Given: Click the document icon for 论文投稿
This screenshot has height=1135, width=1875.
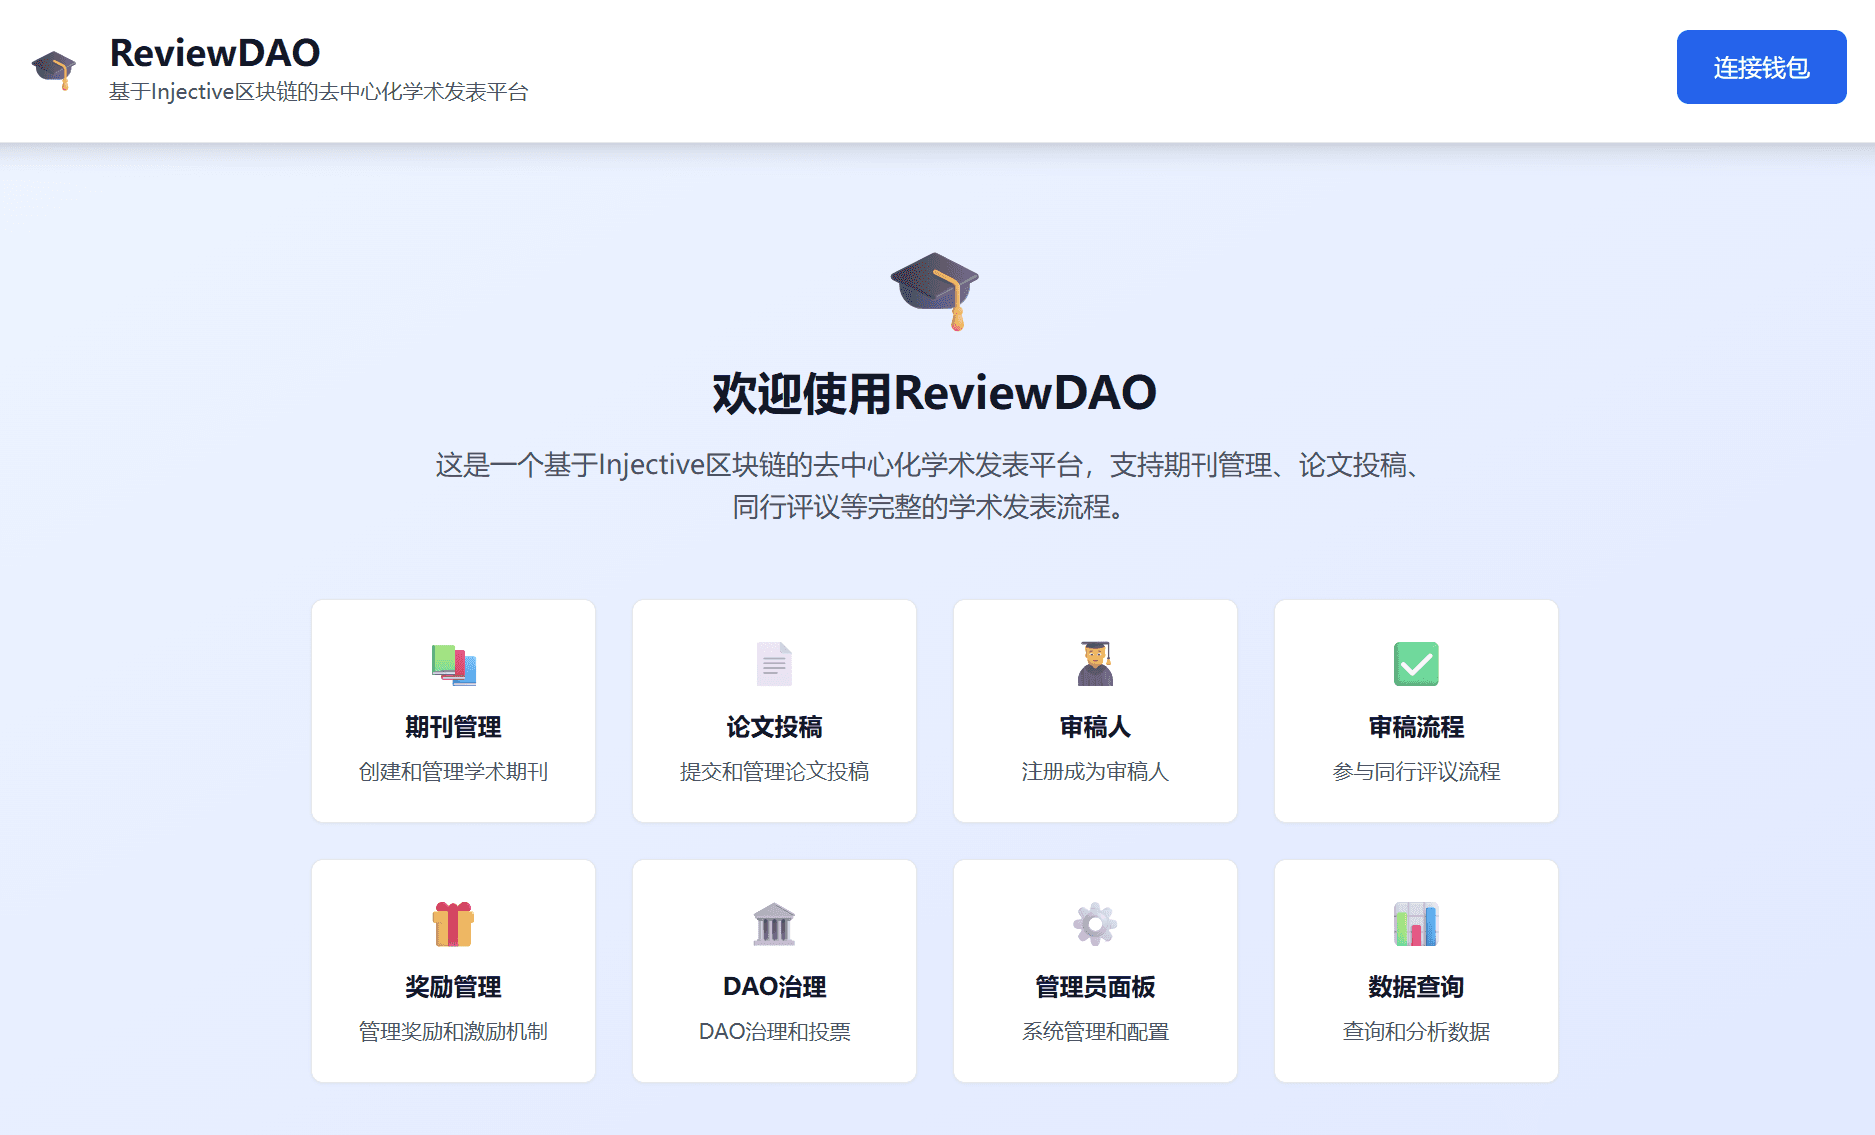Looking at the screenshot, I should 774,664.
